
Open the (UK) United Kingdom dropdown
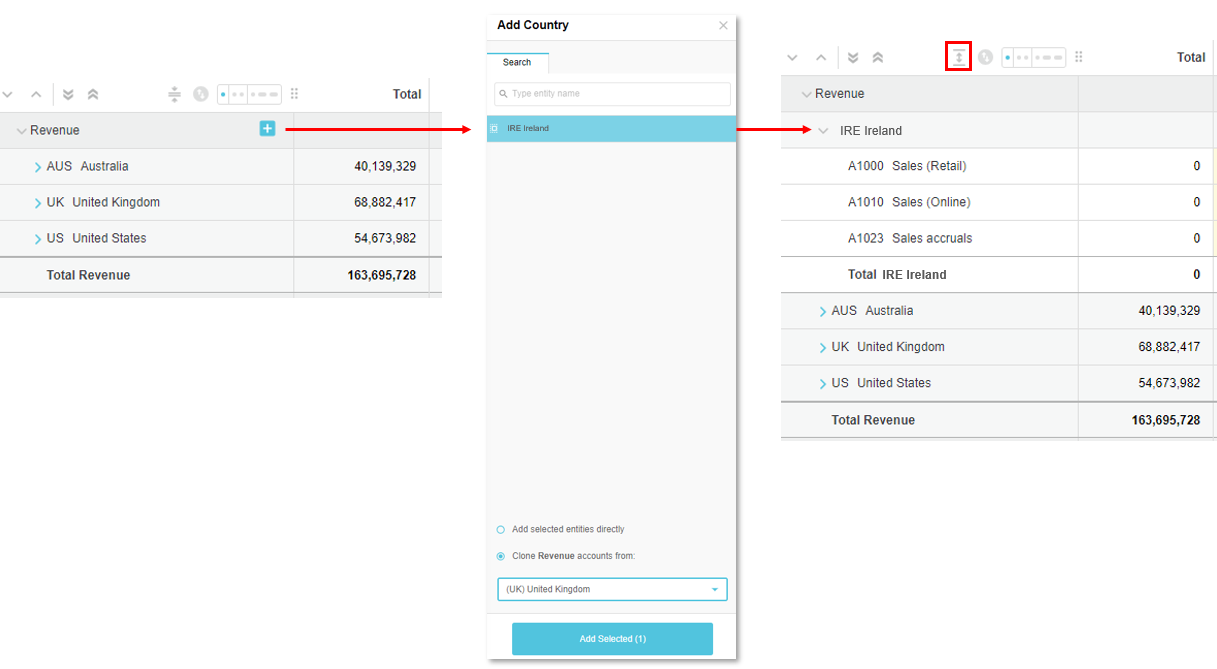pos(612,590)
